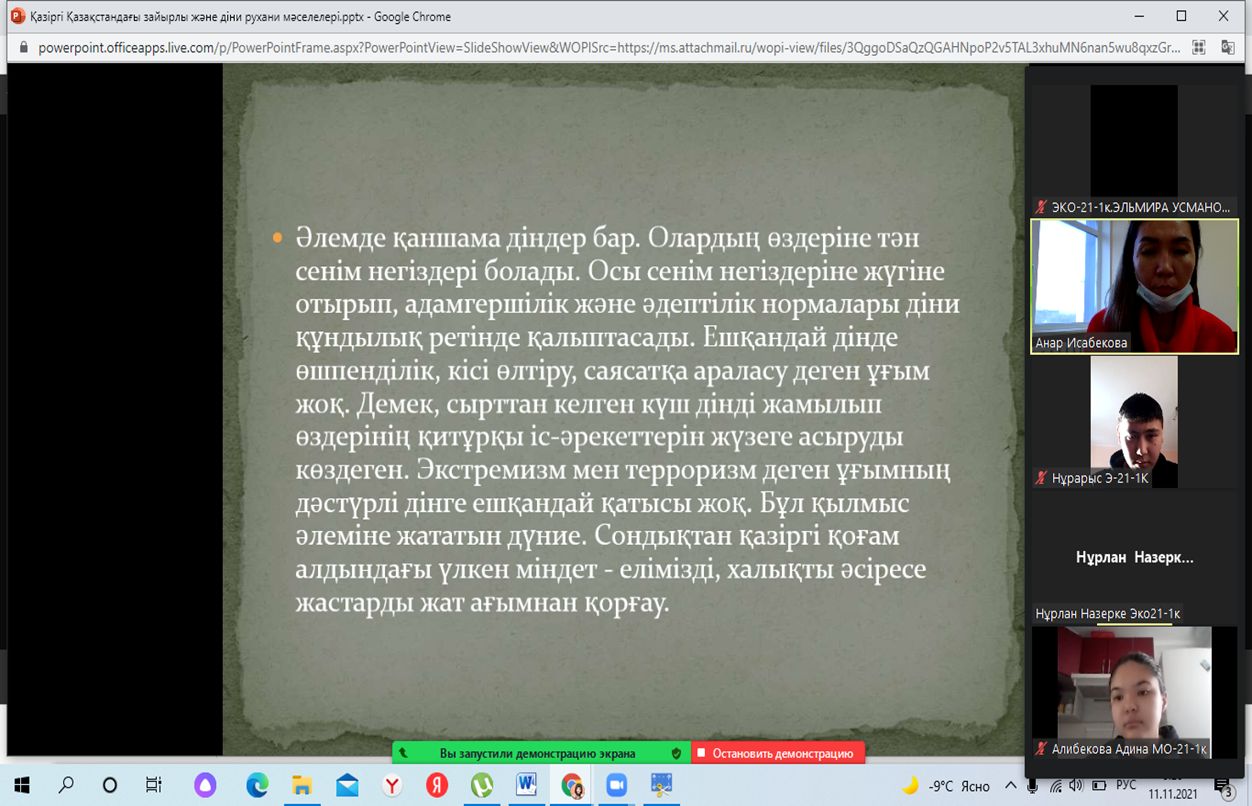Expand hidden system tray icons chevron
This screenshot has width=1252, height=806.
(x=1010, y=785)
